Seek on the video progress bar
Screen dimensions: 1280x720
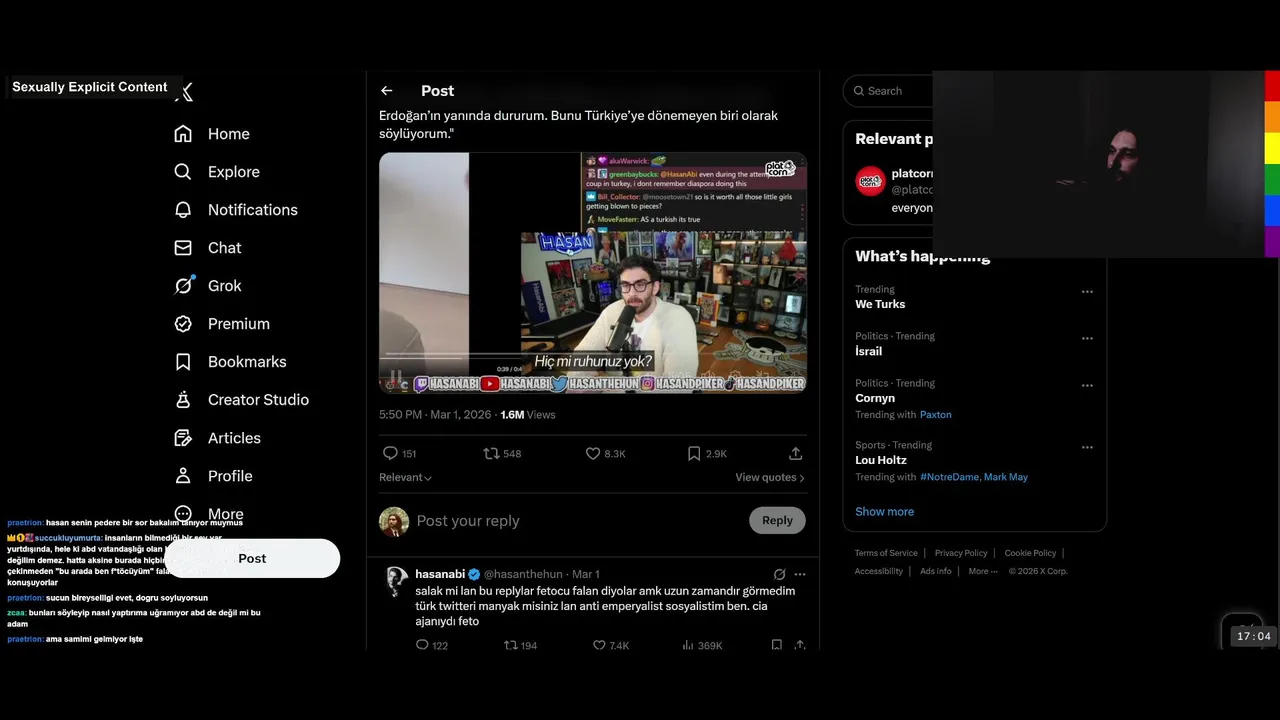[593, 355]
